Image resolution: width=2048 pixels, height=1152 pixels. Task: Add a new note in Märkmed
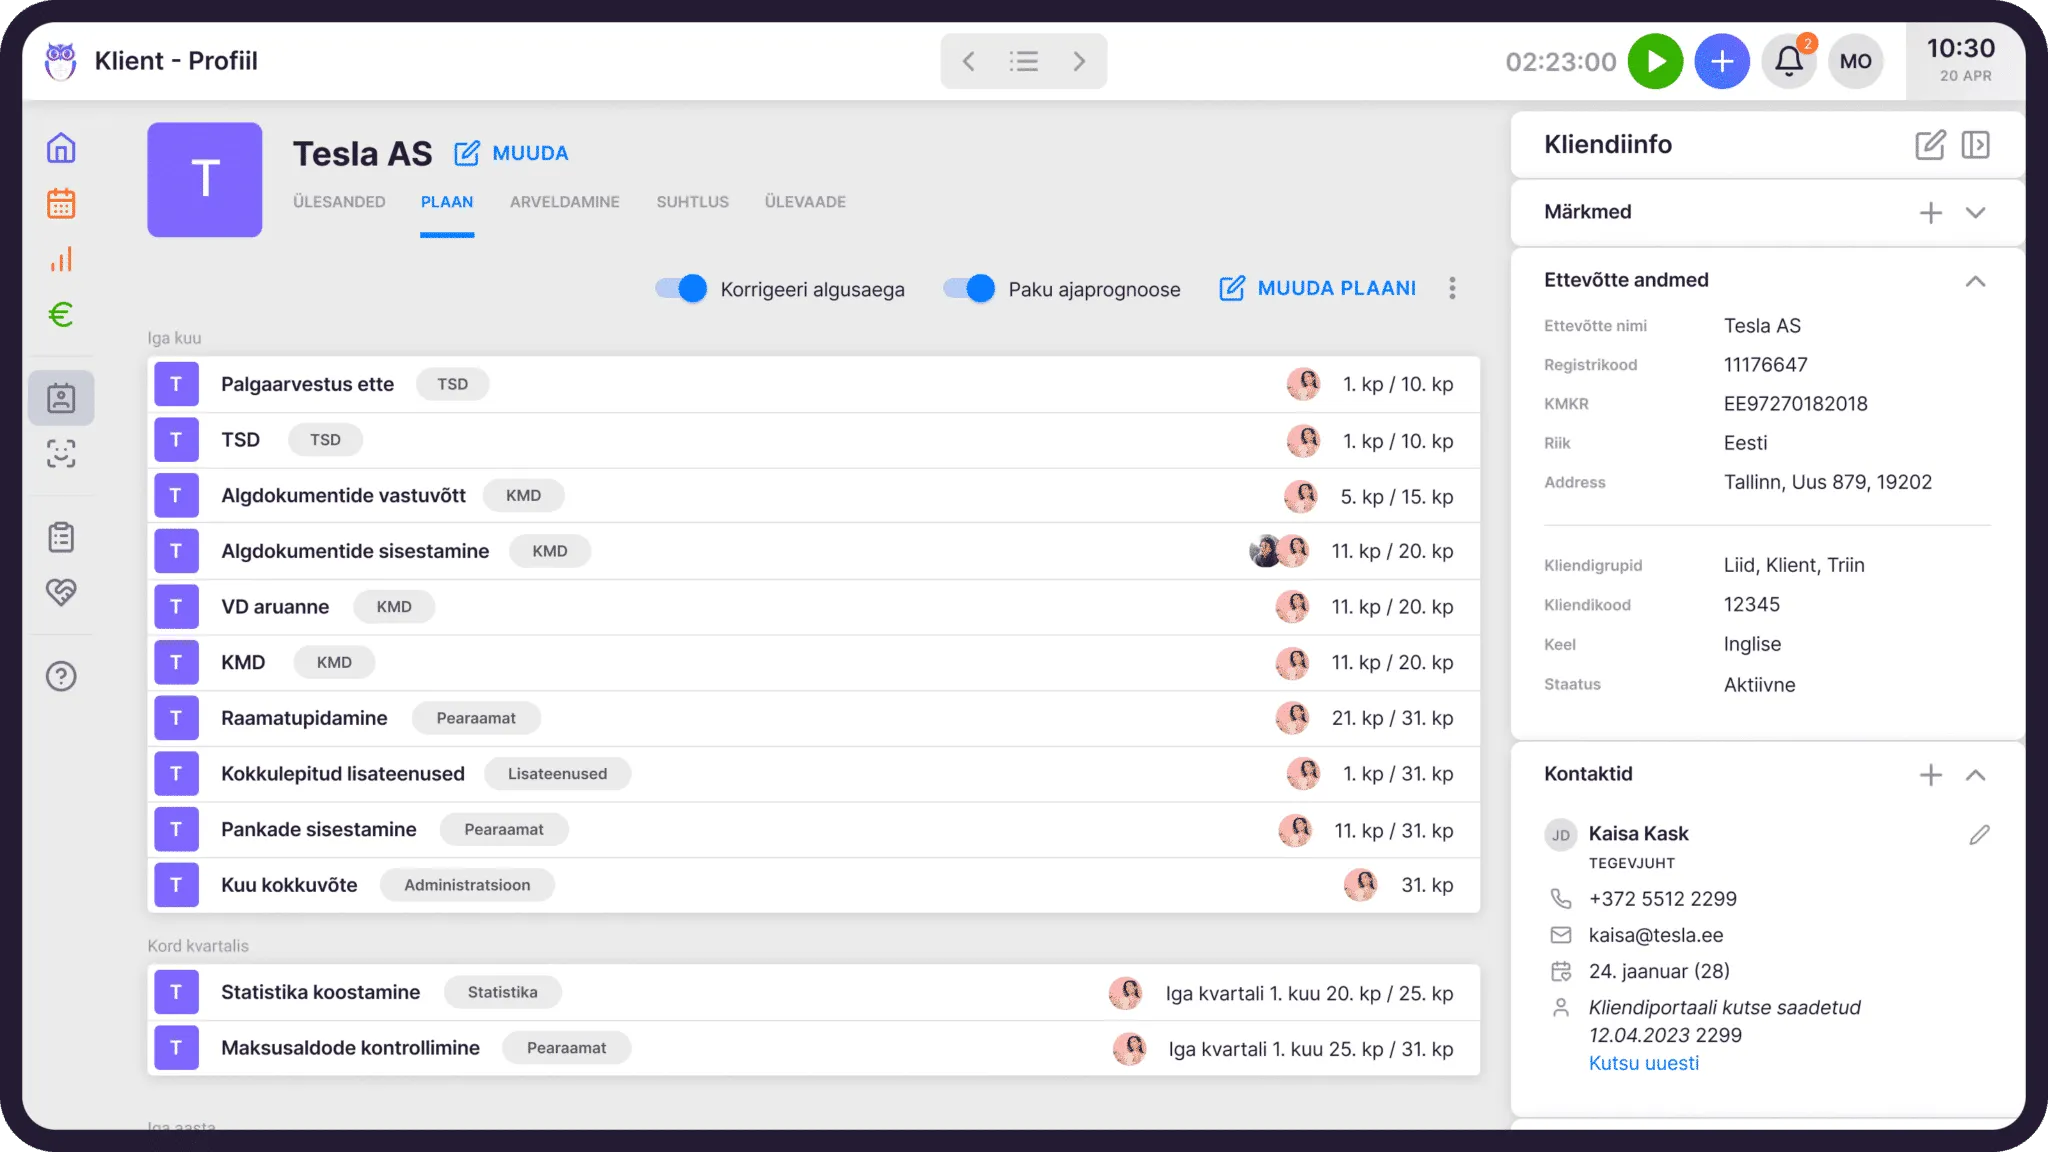1931,212
